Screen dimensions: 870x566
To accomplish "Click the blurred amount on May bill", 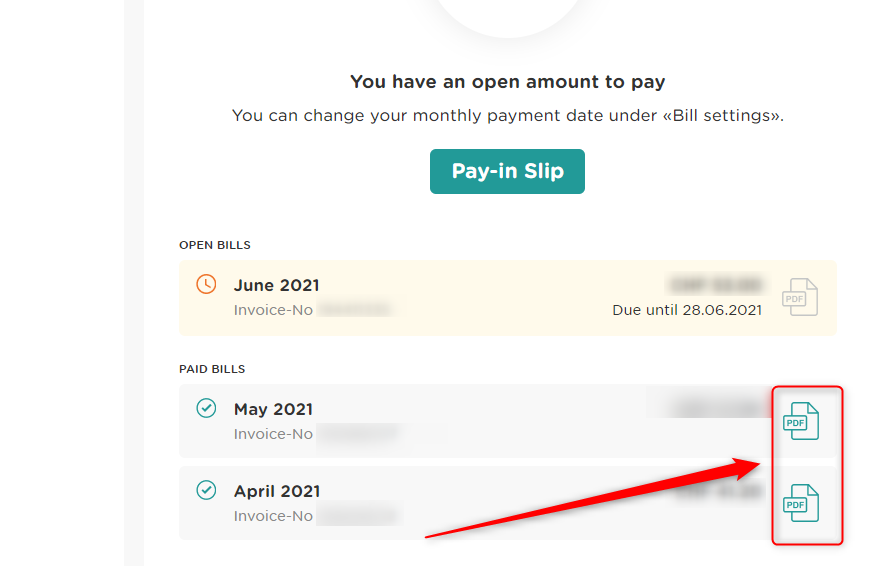I will (718, 408).
